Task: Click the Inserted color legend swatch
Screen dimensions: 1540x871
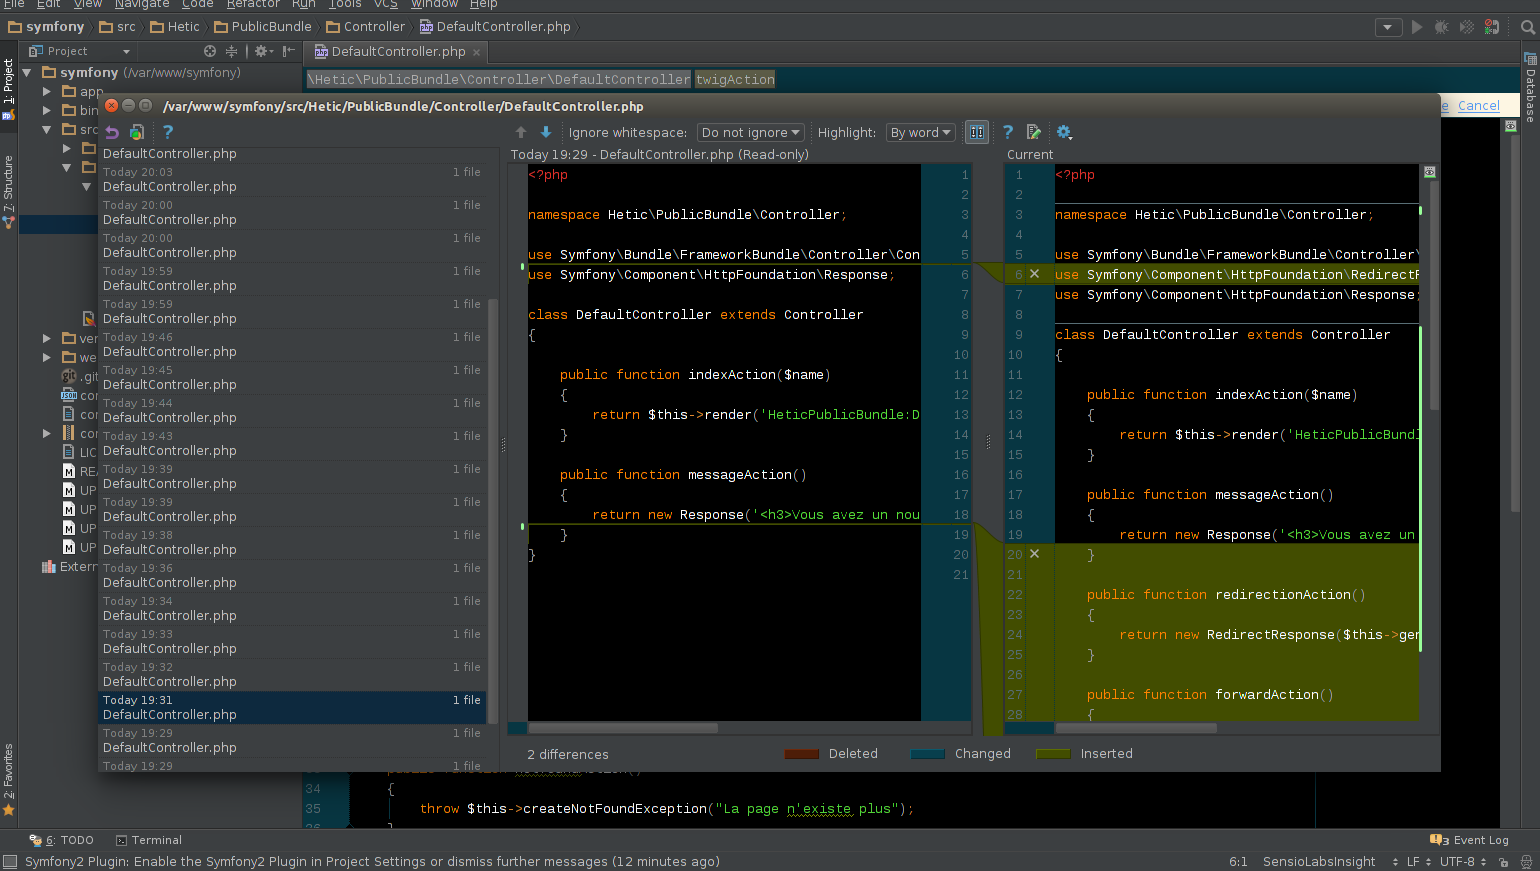Action: click(x=1053, y=754)
